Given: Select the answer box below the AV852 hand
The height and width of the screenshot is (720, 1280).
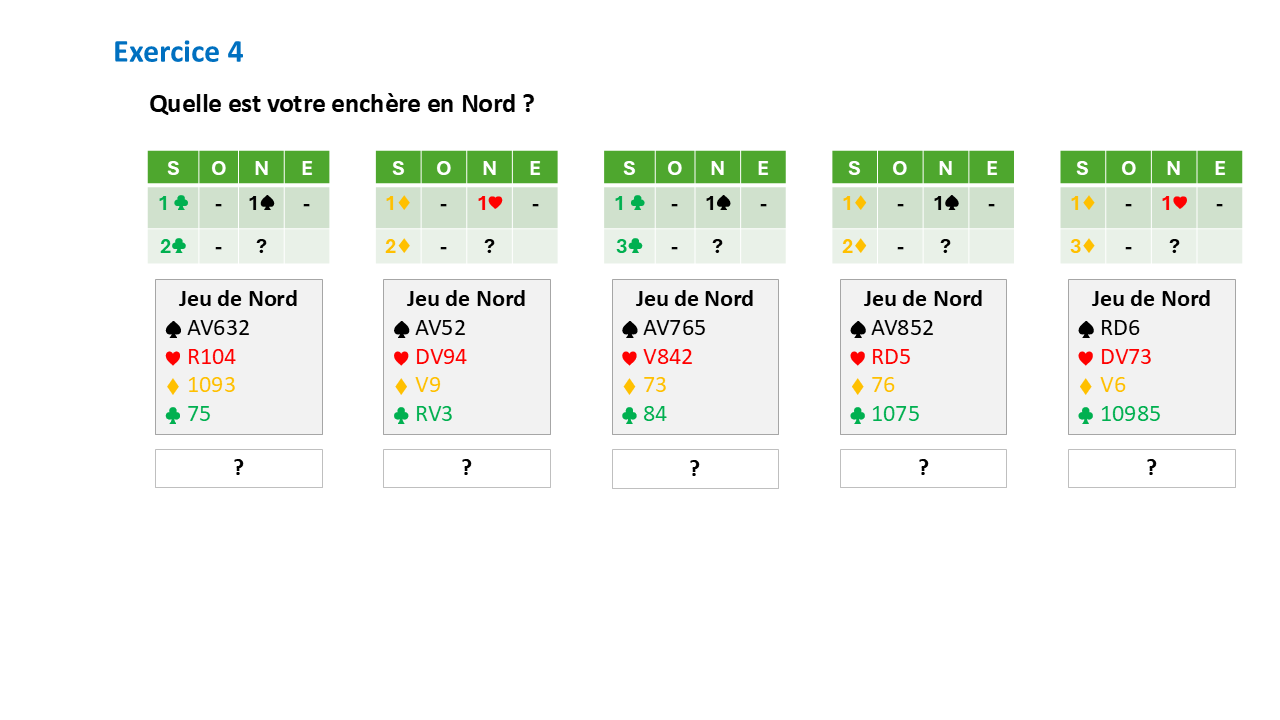Looking at the screenshot, I should coord(923,468).
